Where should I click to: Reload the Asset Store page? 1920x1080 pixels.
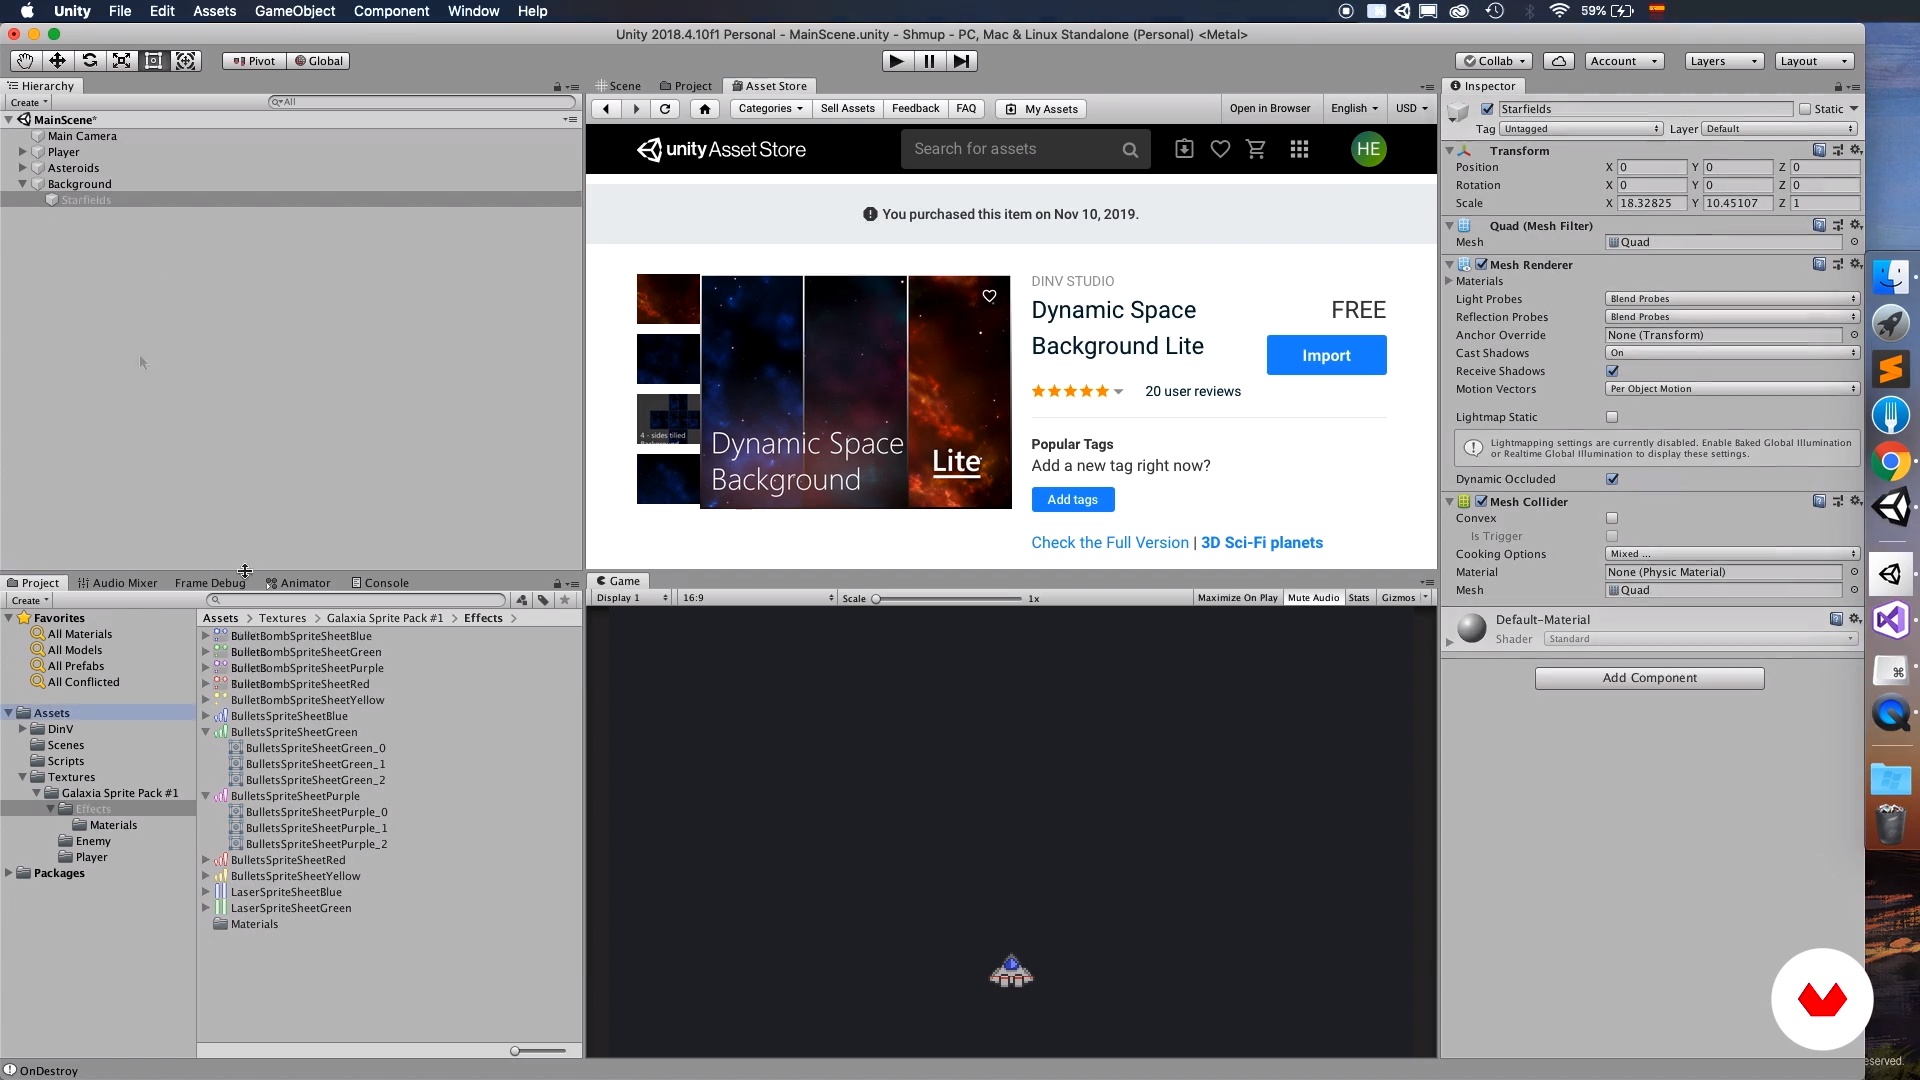[x=665, y=109]
